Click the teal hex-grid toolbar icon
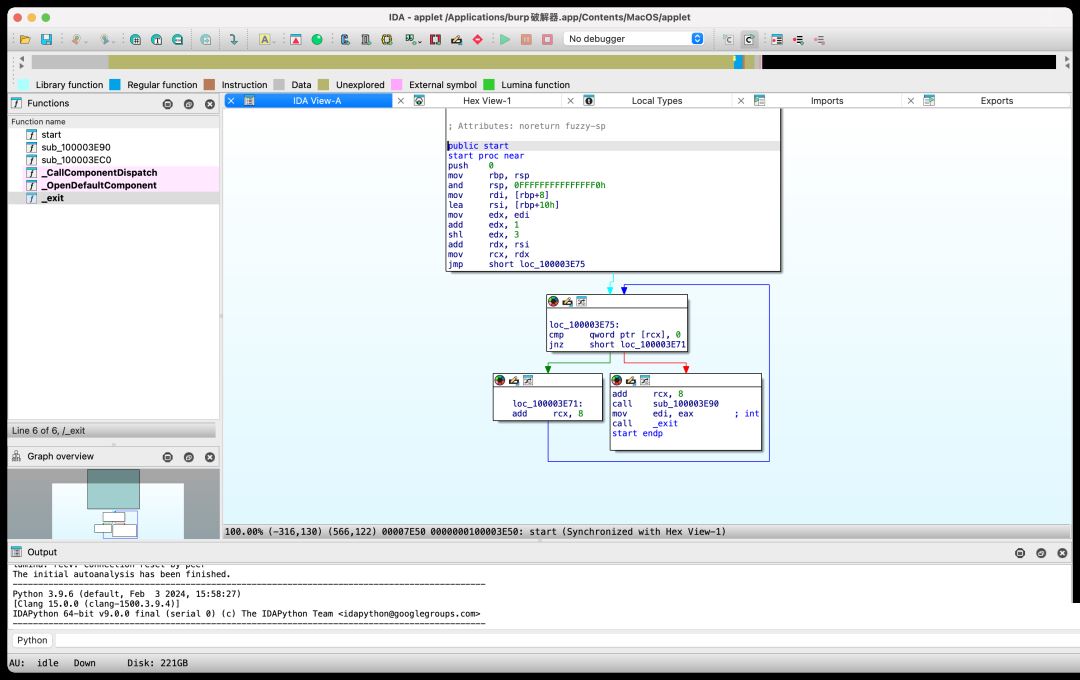The width and height of the screenshot is (1080, 680). [x=136, y=39]
